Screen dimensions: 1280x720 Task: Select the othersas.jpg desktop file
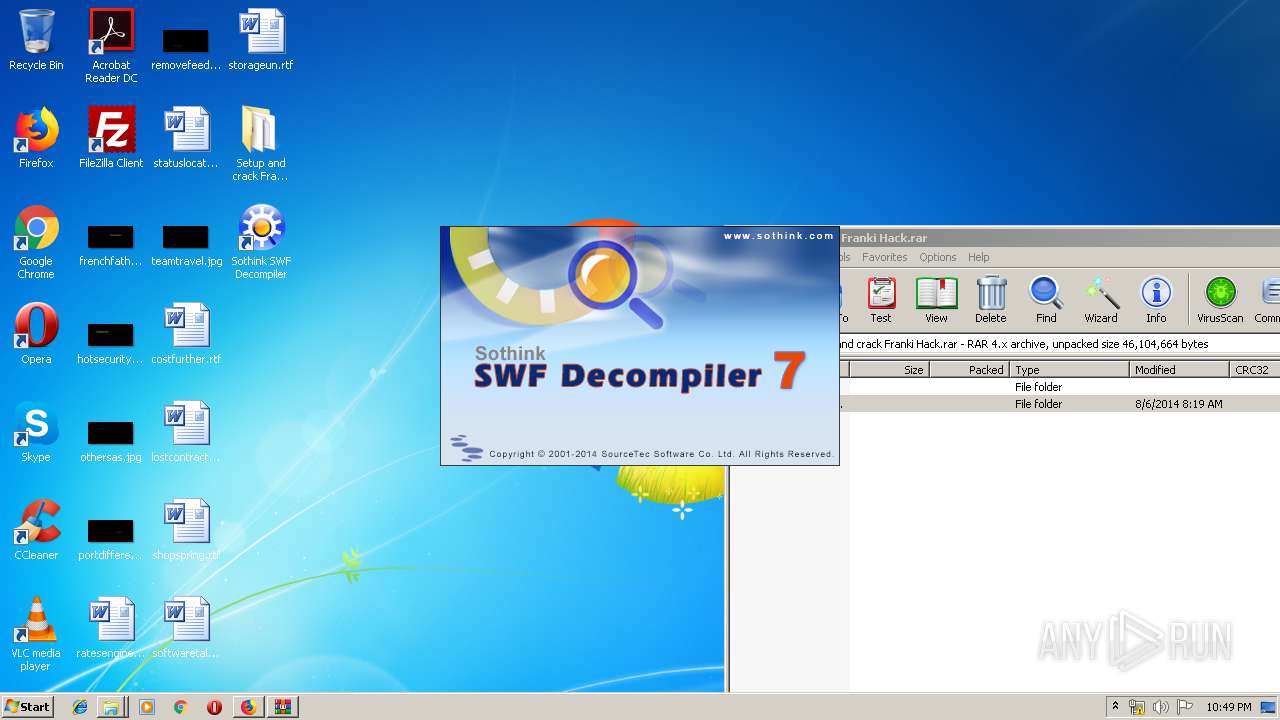(111, 441)
